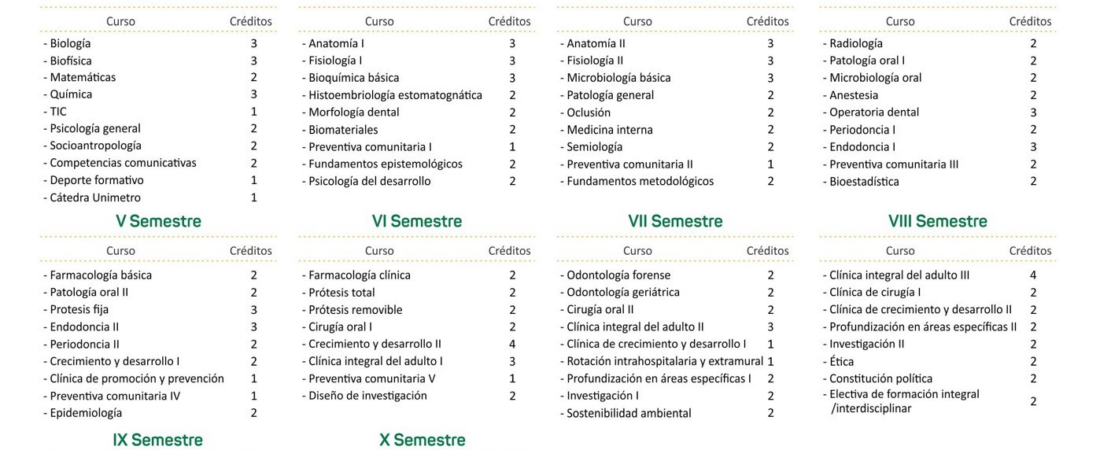Click Clínica integral del adulto III
Screen dimensions: 1100x450
pos(895,275)
